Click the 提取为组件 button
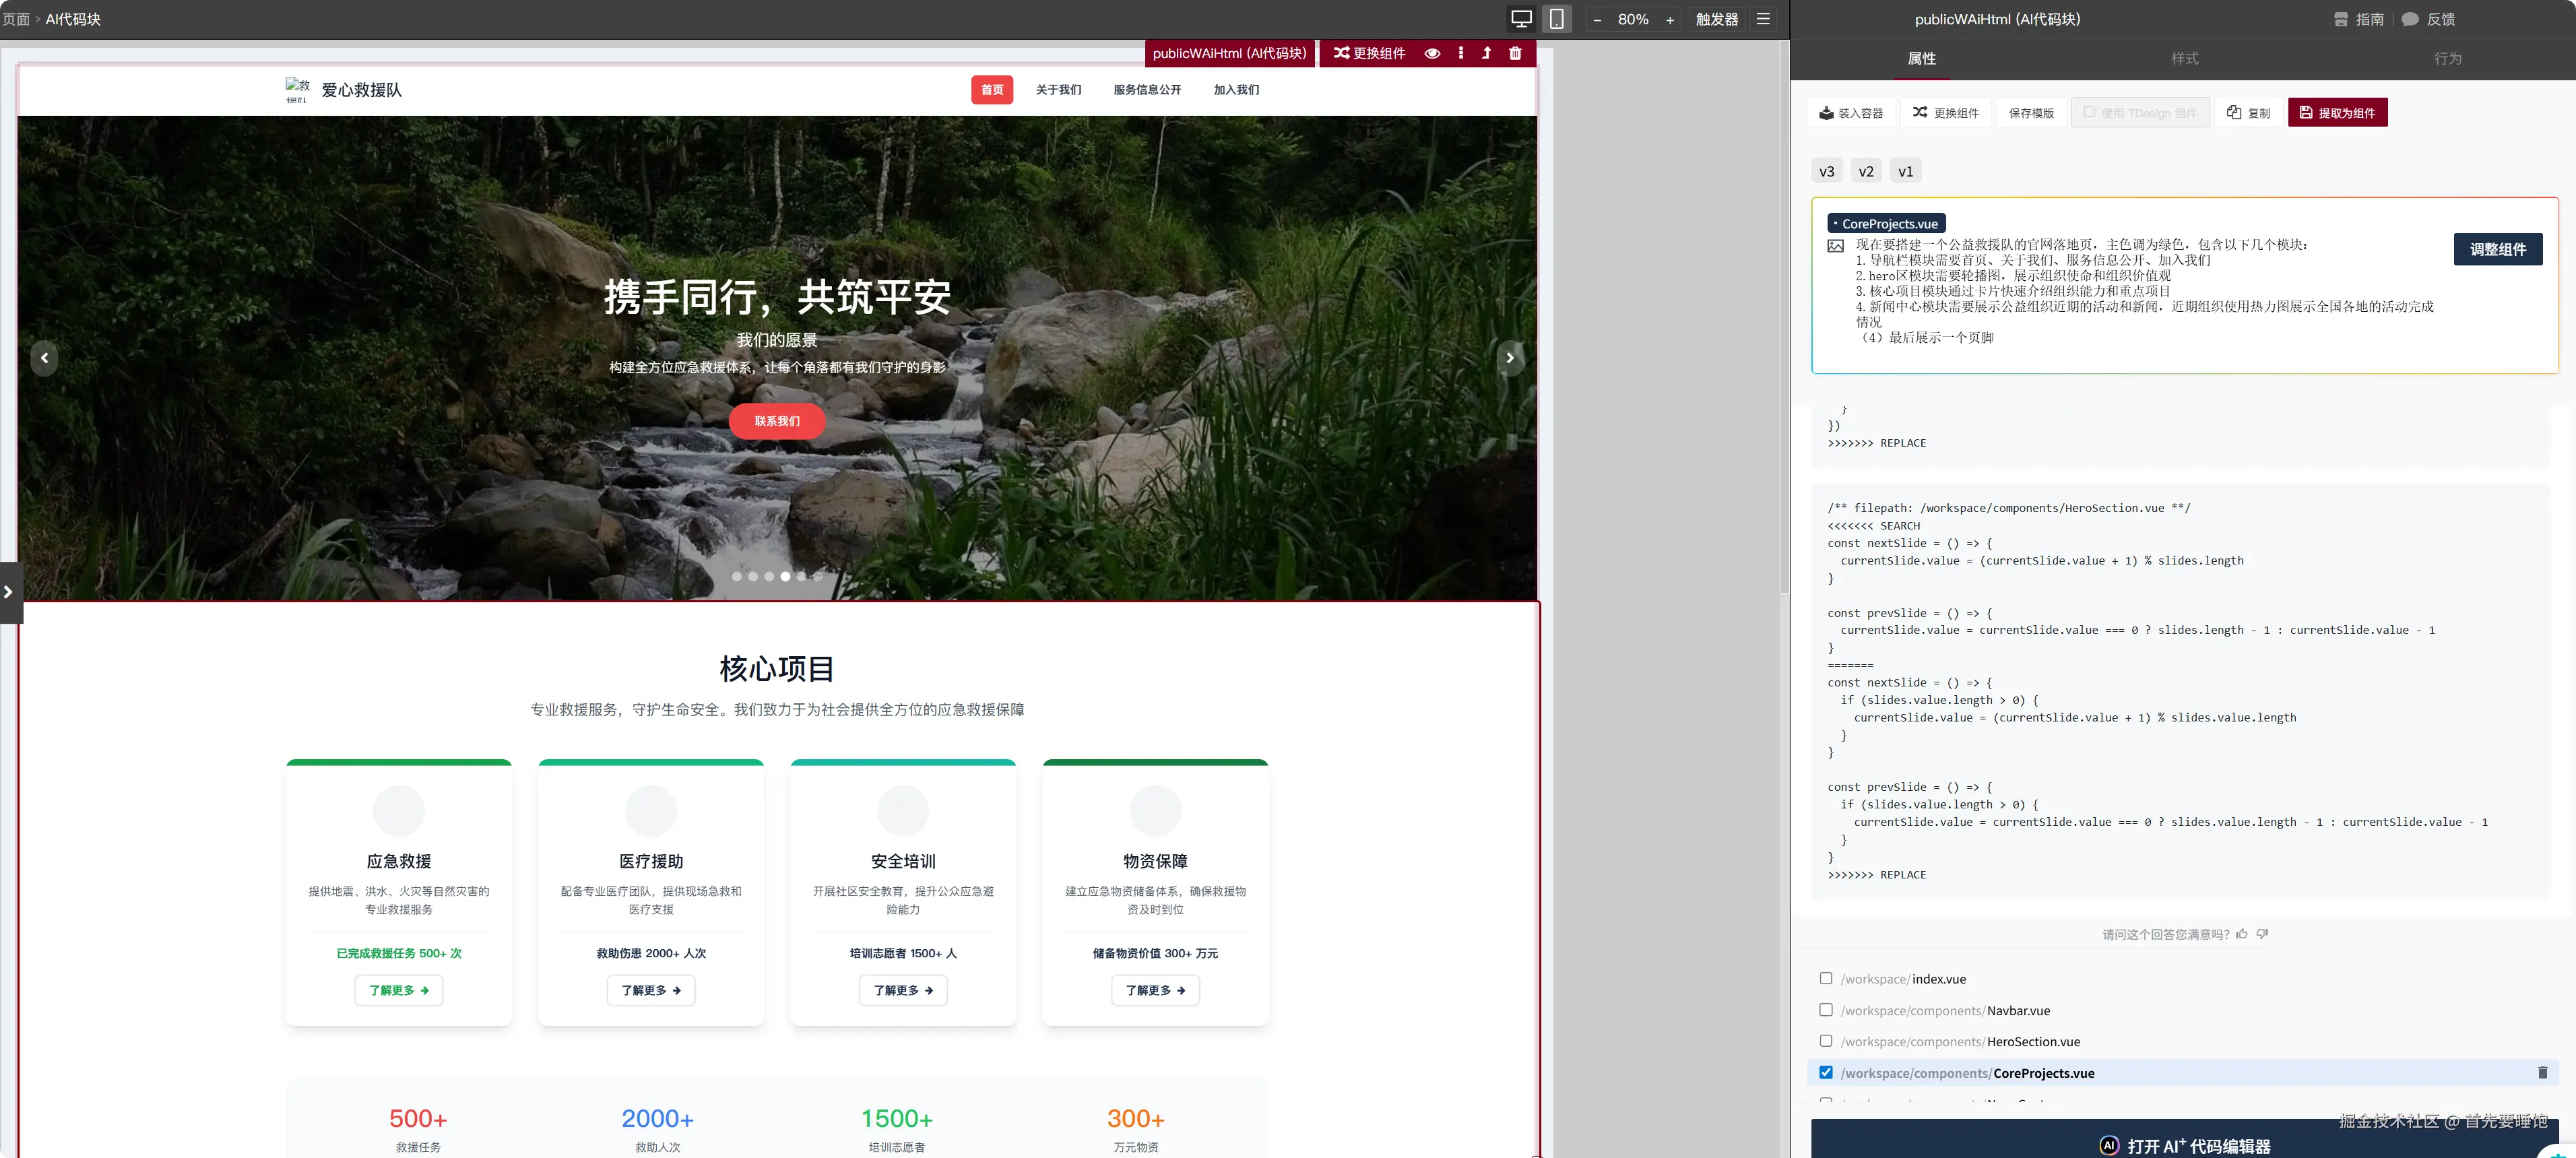This screenshot has width=2576, height=1158. (2337, 113)
